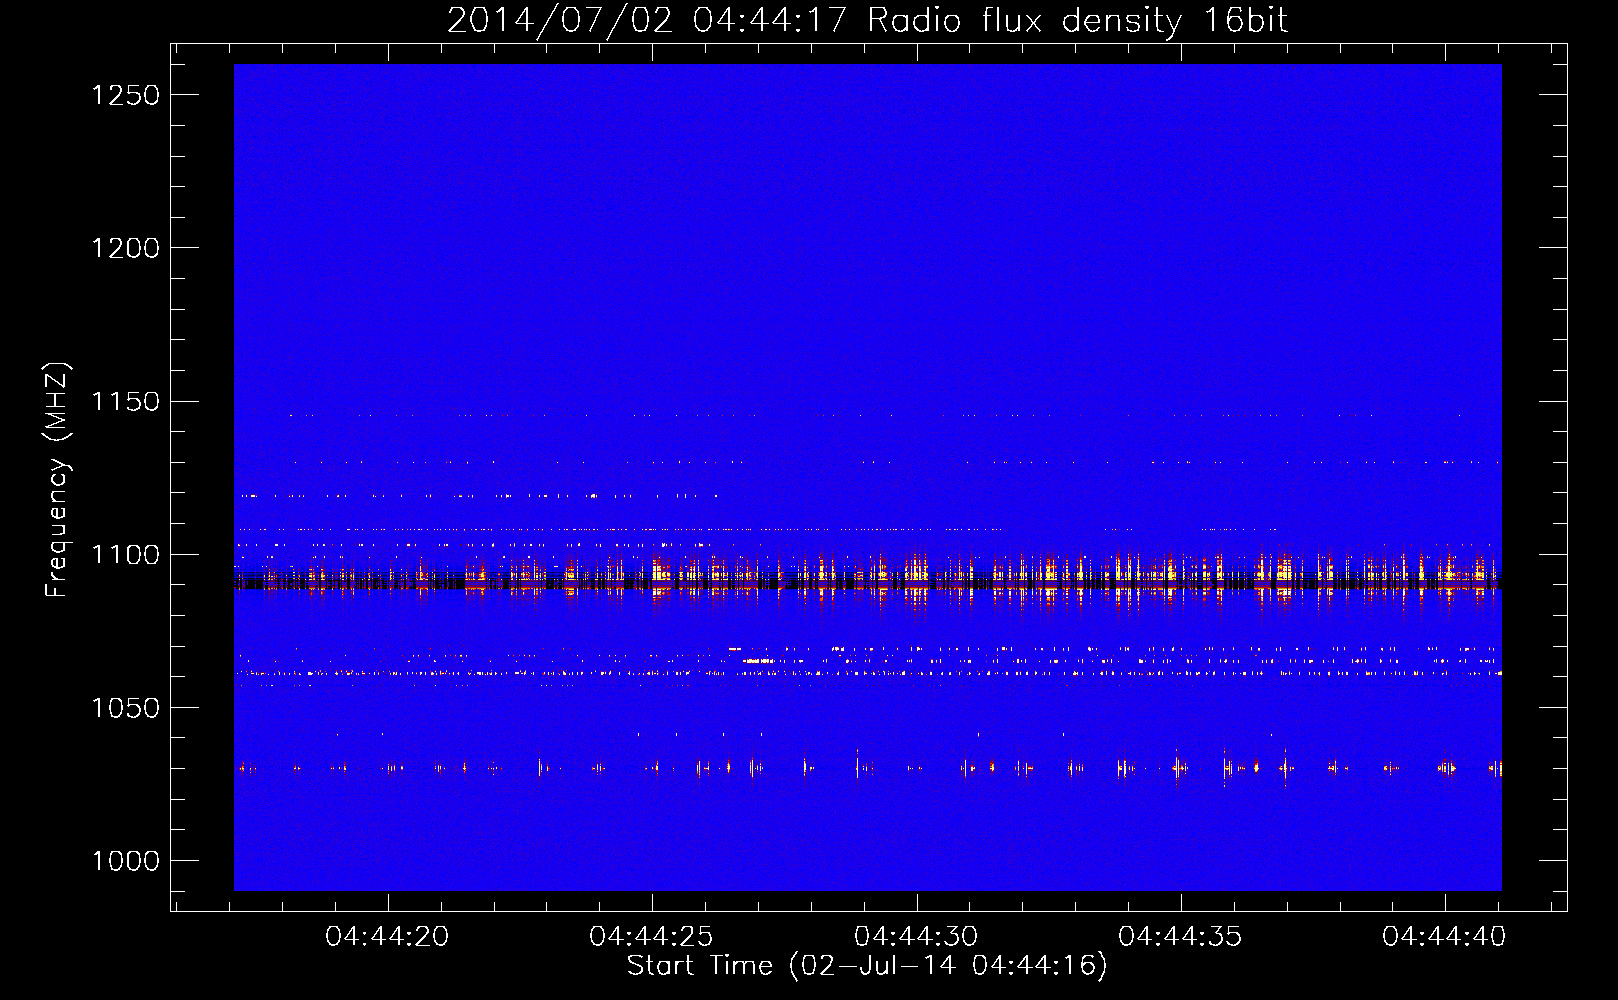The width and height of the screenshot is (1618, 1000).
Task: Click the 04:44:25 time tick label
Action: coord(651,937)
